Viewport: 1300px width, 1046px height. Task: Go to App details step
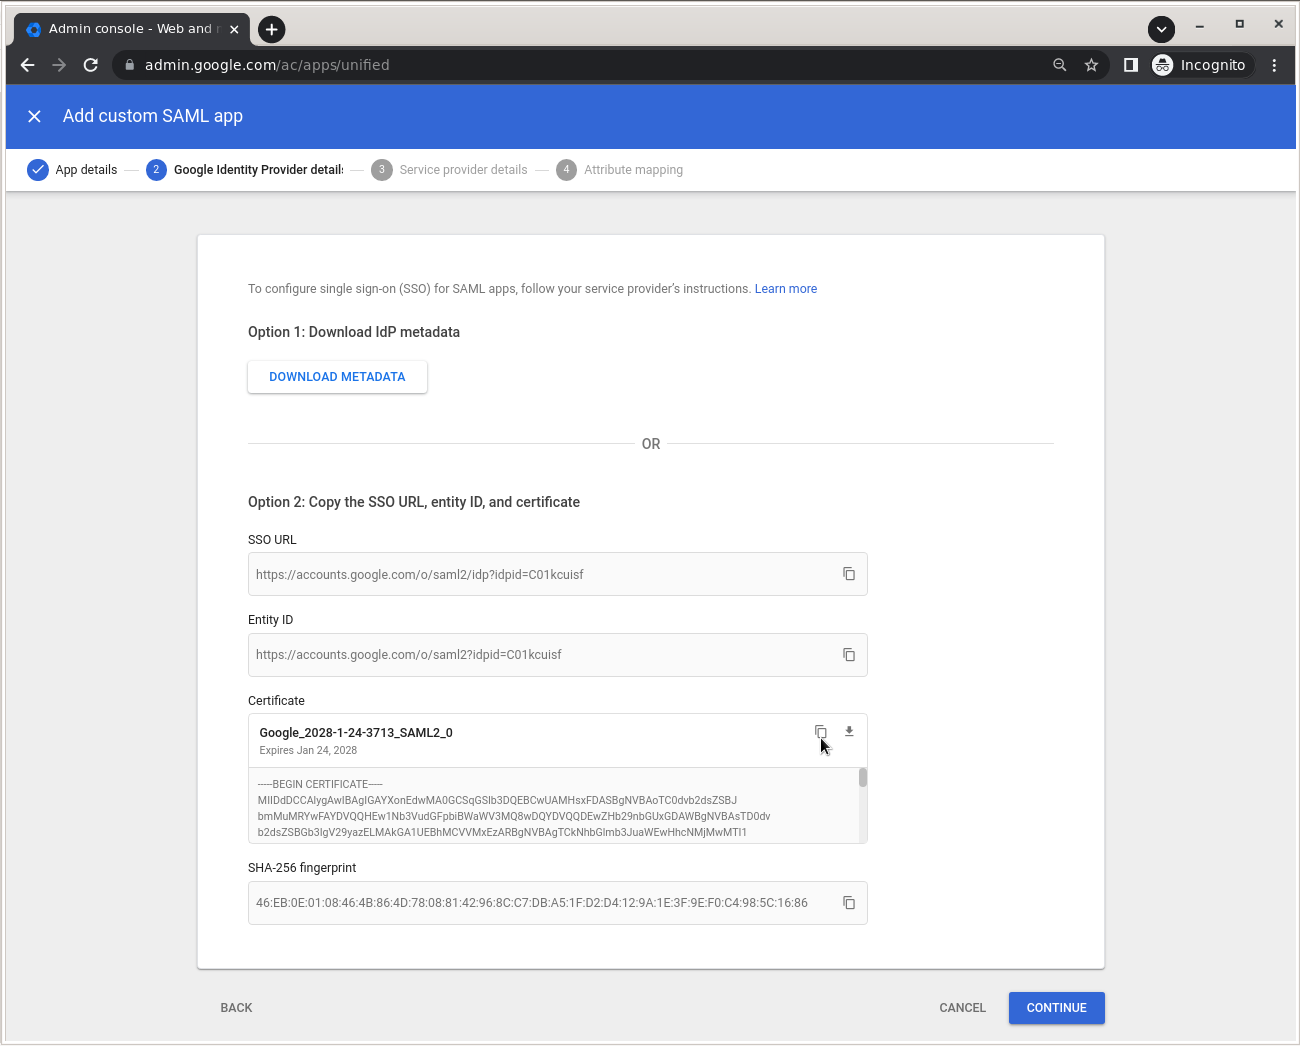[72, 170]
